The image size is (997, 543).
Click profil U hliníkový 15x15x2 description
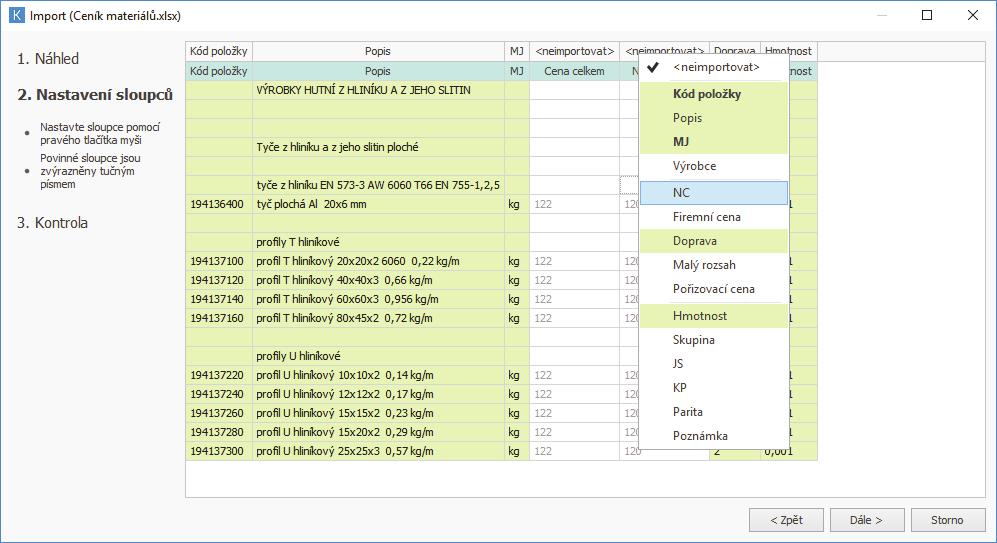(378, 413)
